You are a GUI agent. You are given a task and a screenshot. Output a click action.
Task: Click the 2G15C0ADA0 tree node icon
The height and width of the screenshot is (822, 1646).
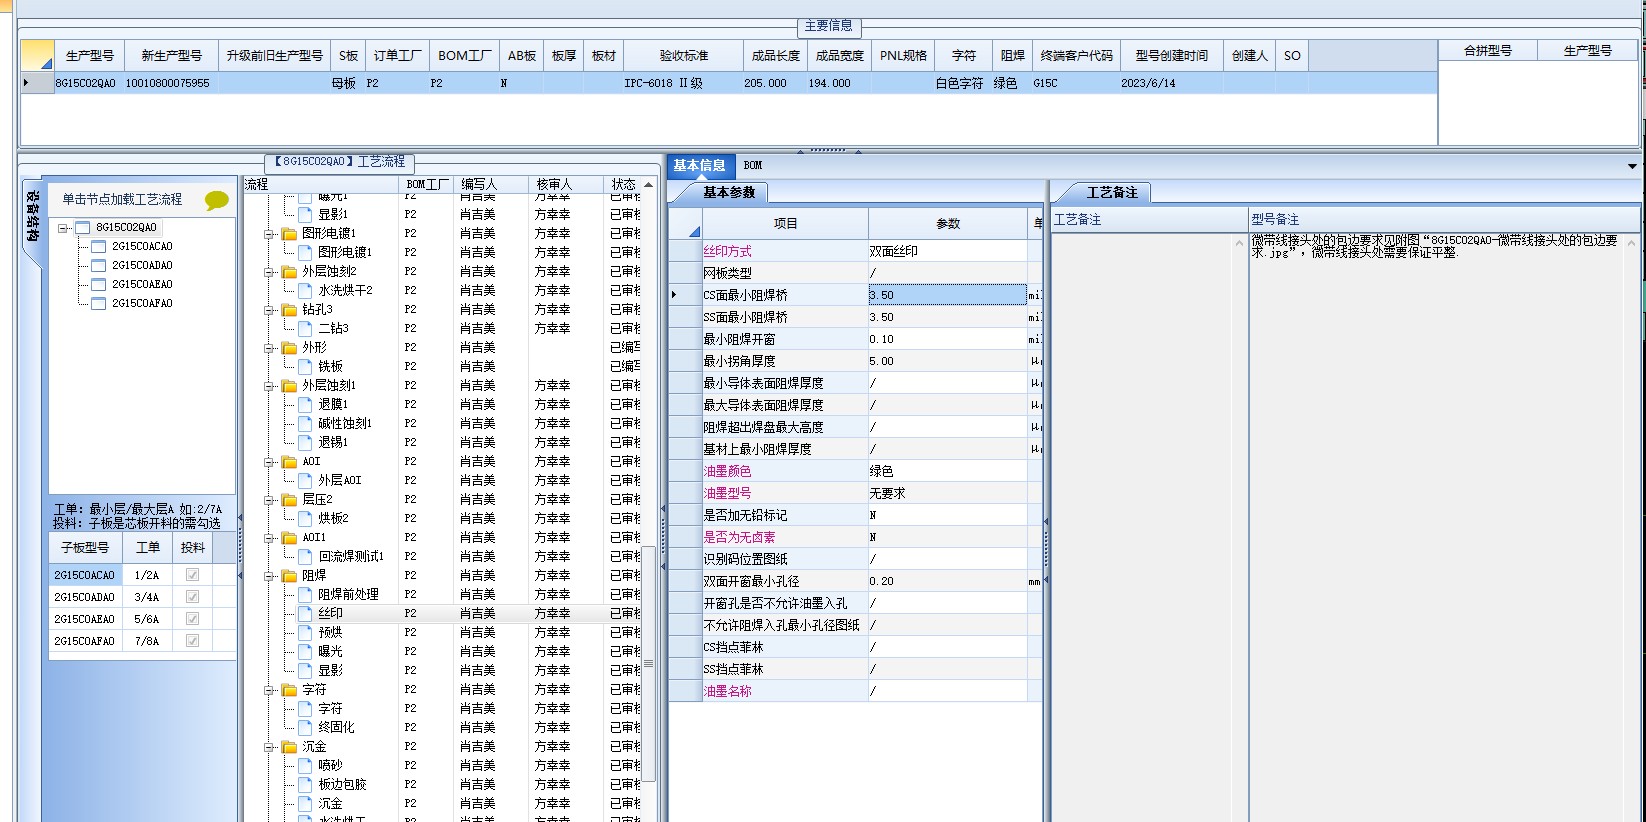pos(99,266)
